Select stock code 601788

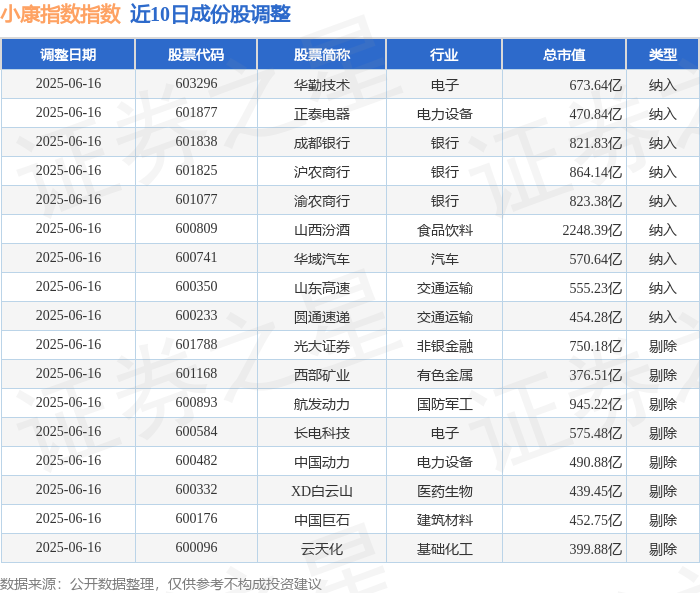196,345
